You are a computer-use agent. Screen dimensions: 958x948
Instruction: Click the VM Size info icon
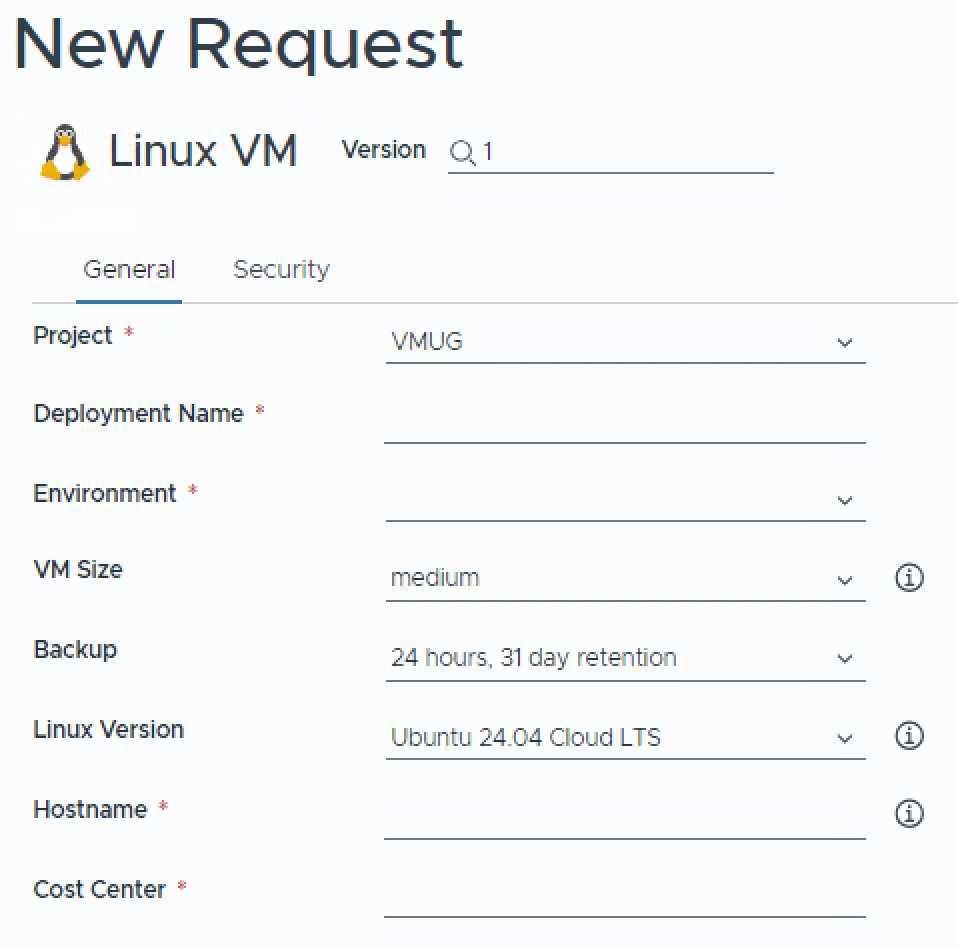(909, 577)
